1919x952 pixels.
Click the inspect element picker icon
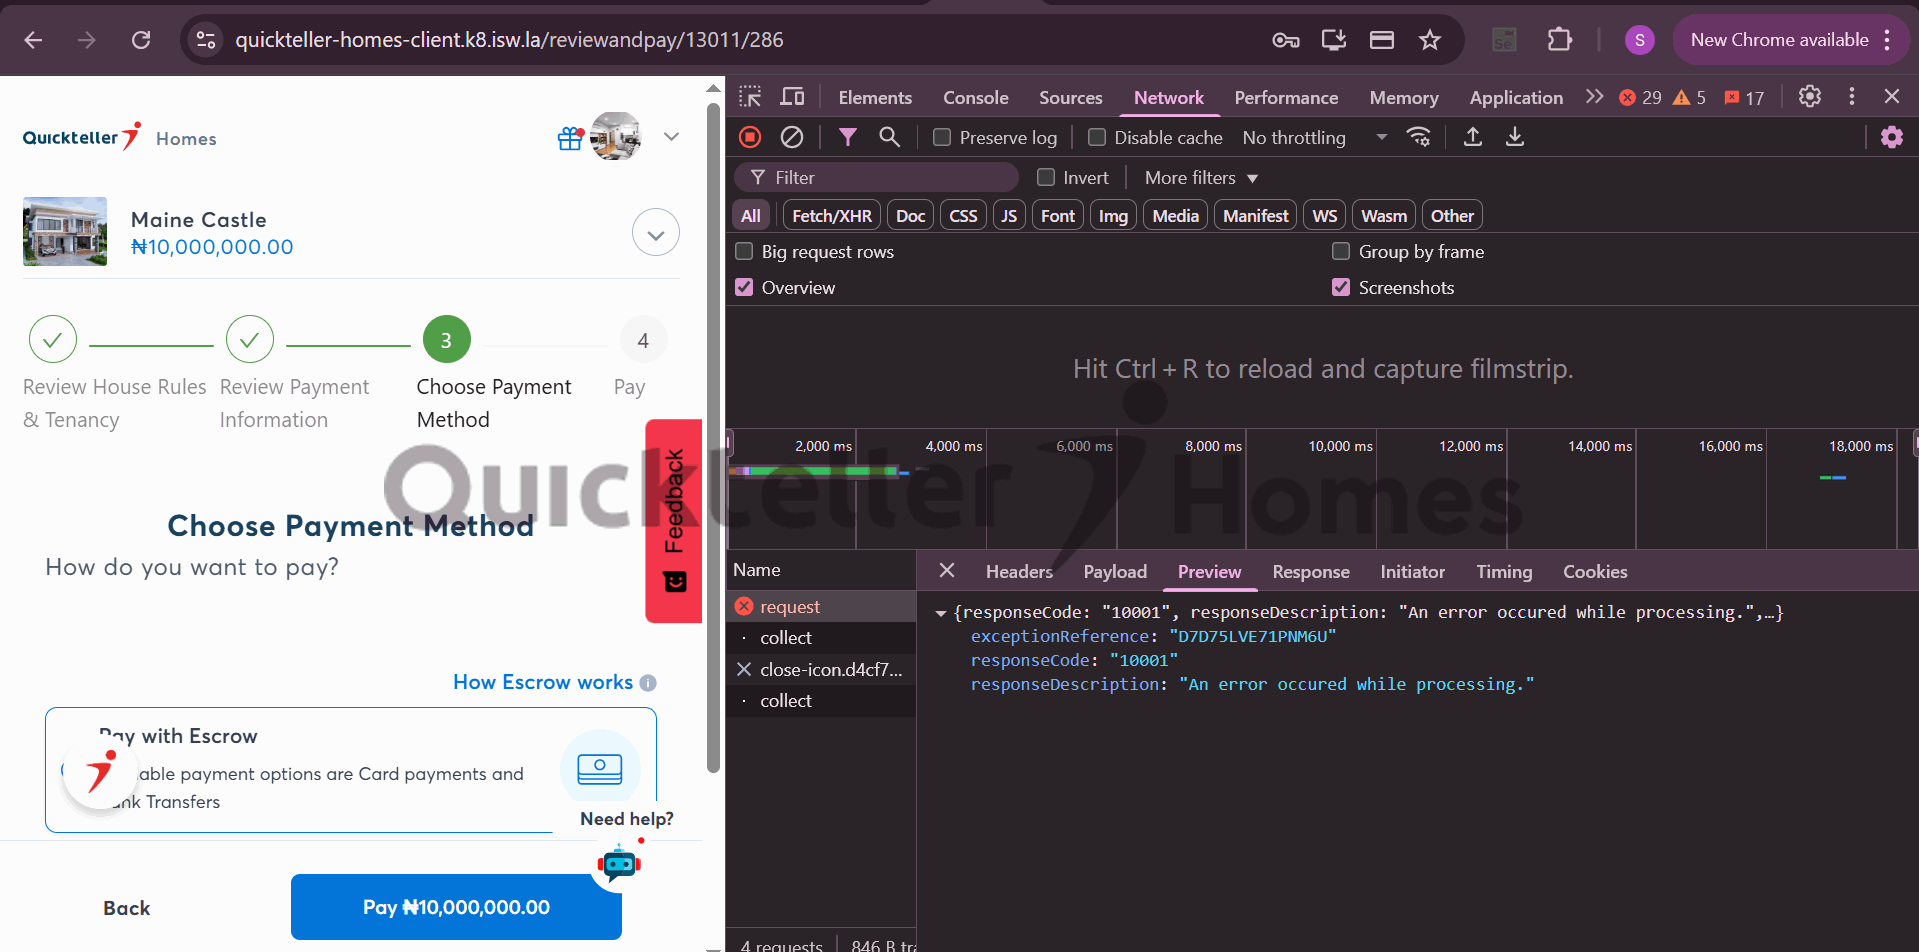pyautogui.click(x=750, y=97)
